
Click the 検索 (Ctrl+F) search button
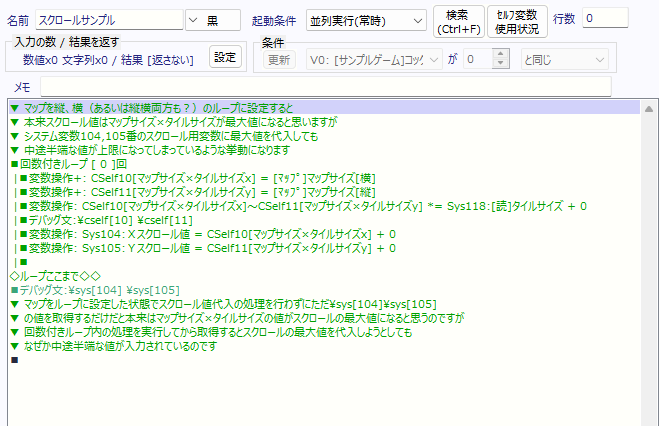click(x=459, y=19)
